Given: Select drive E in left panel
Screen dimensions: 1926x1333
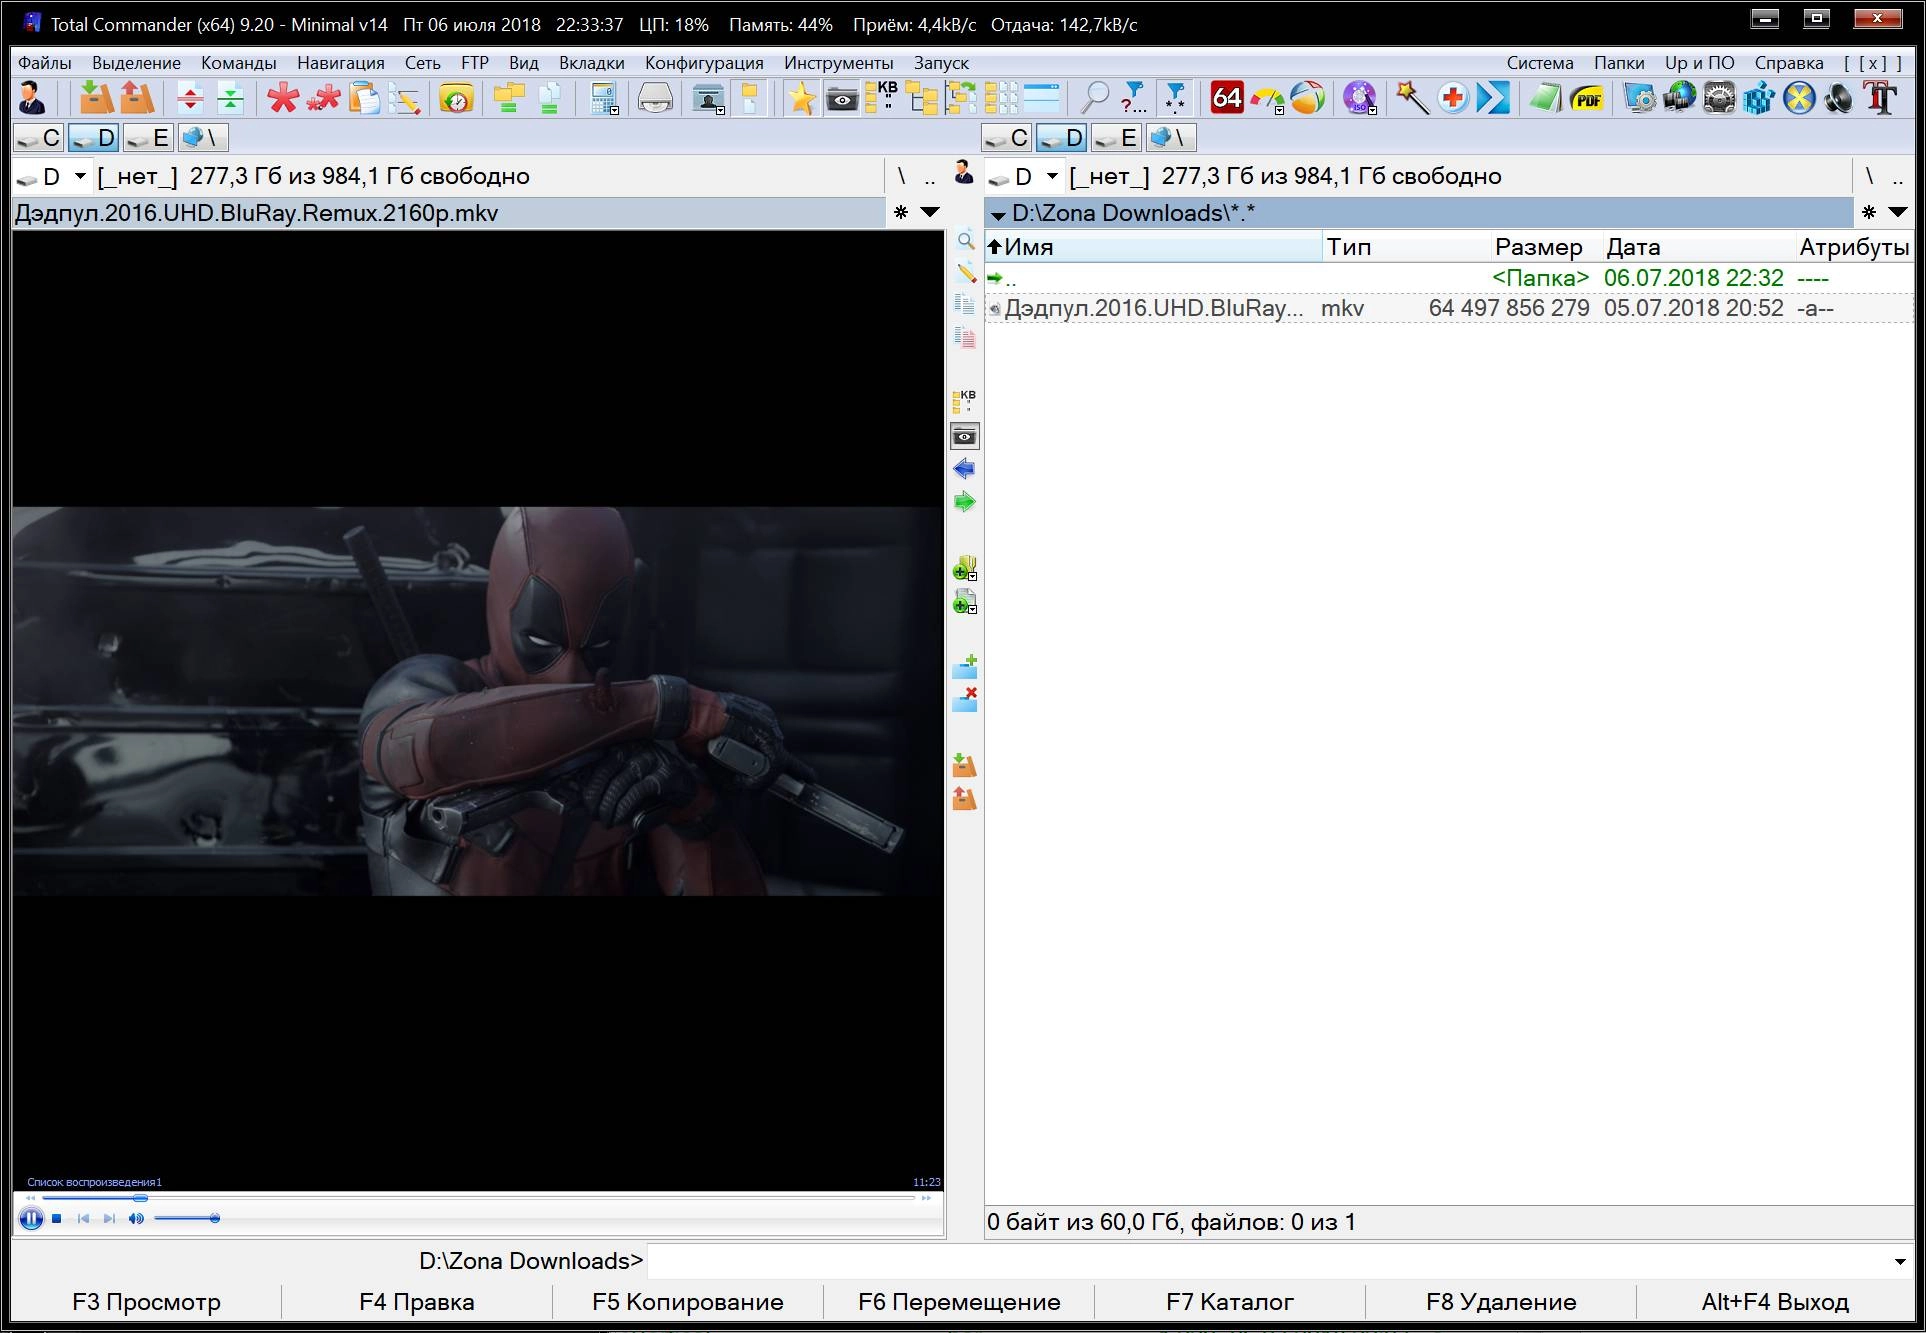Looking at the screenshot, I should click(x=148, y=138).
